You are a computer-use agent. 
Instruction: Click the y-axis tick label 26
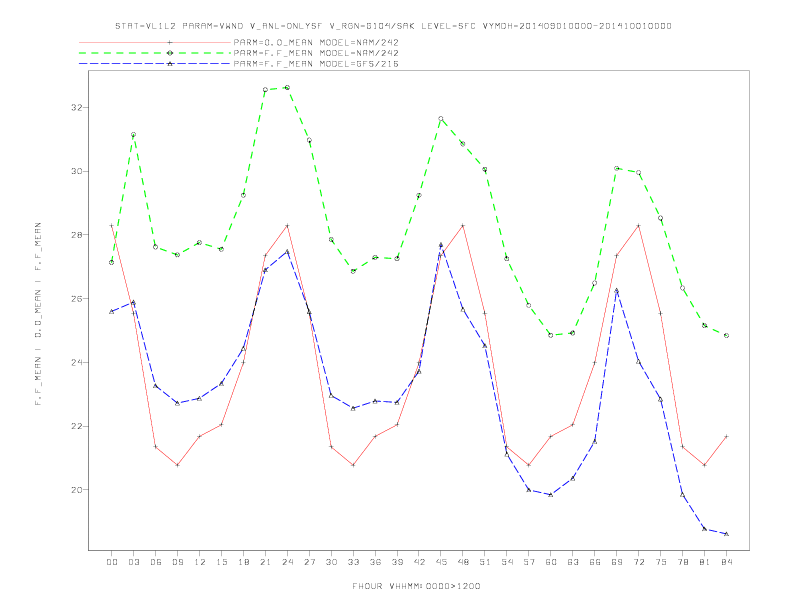click(x=77, y=298)
